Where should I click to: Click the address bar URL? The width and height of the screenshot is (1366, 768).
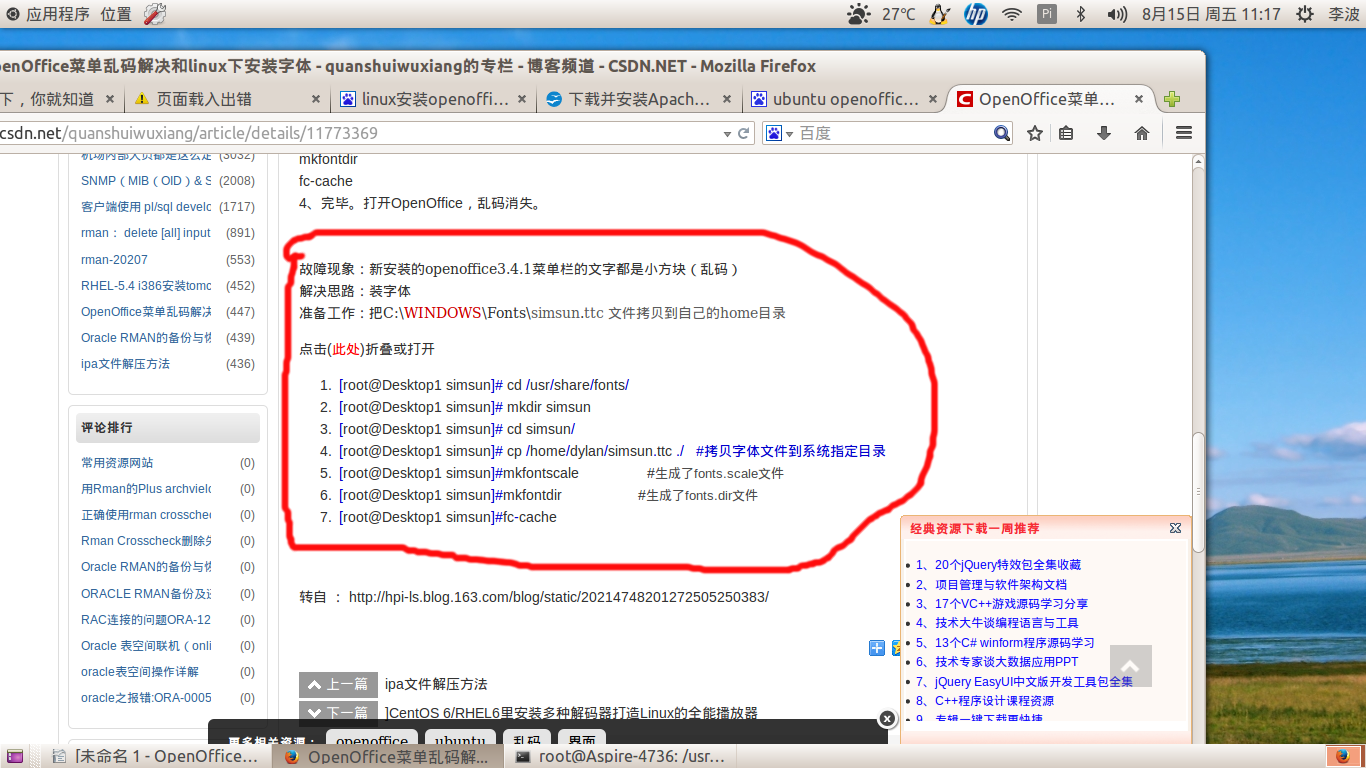tap(188, 133)
